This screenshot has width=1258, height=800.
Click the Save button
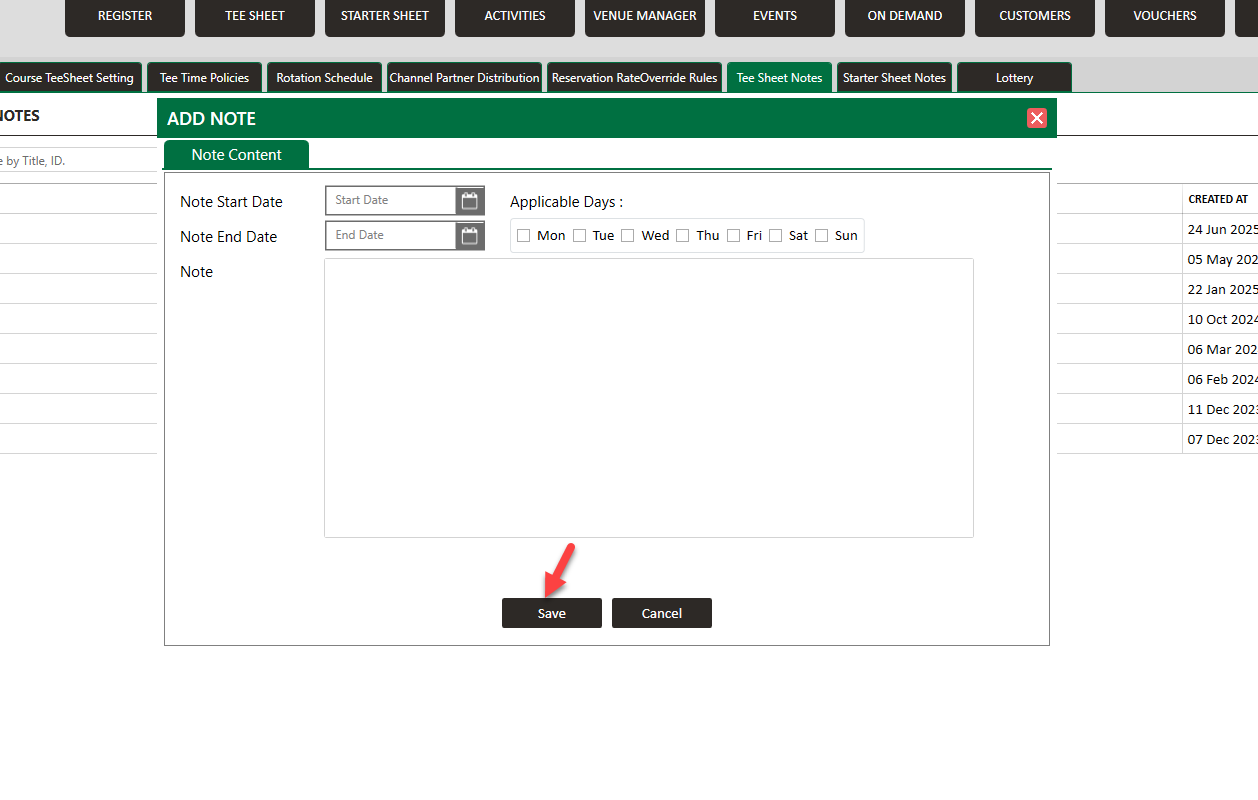tap(551, 613)
